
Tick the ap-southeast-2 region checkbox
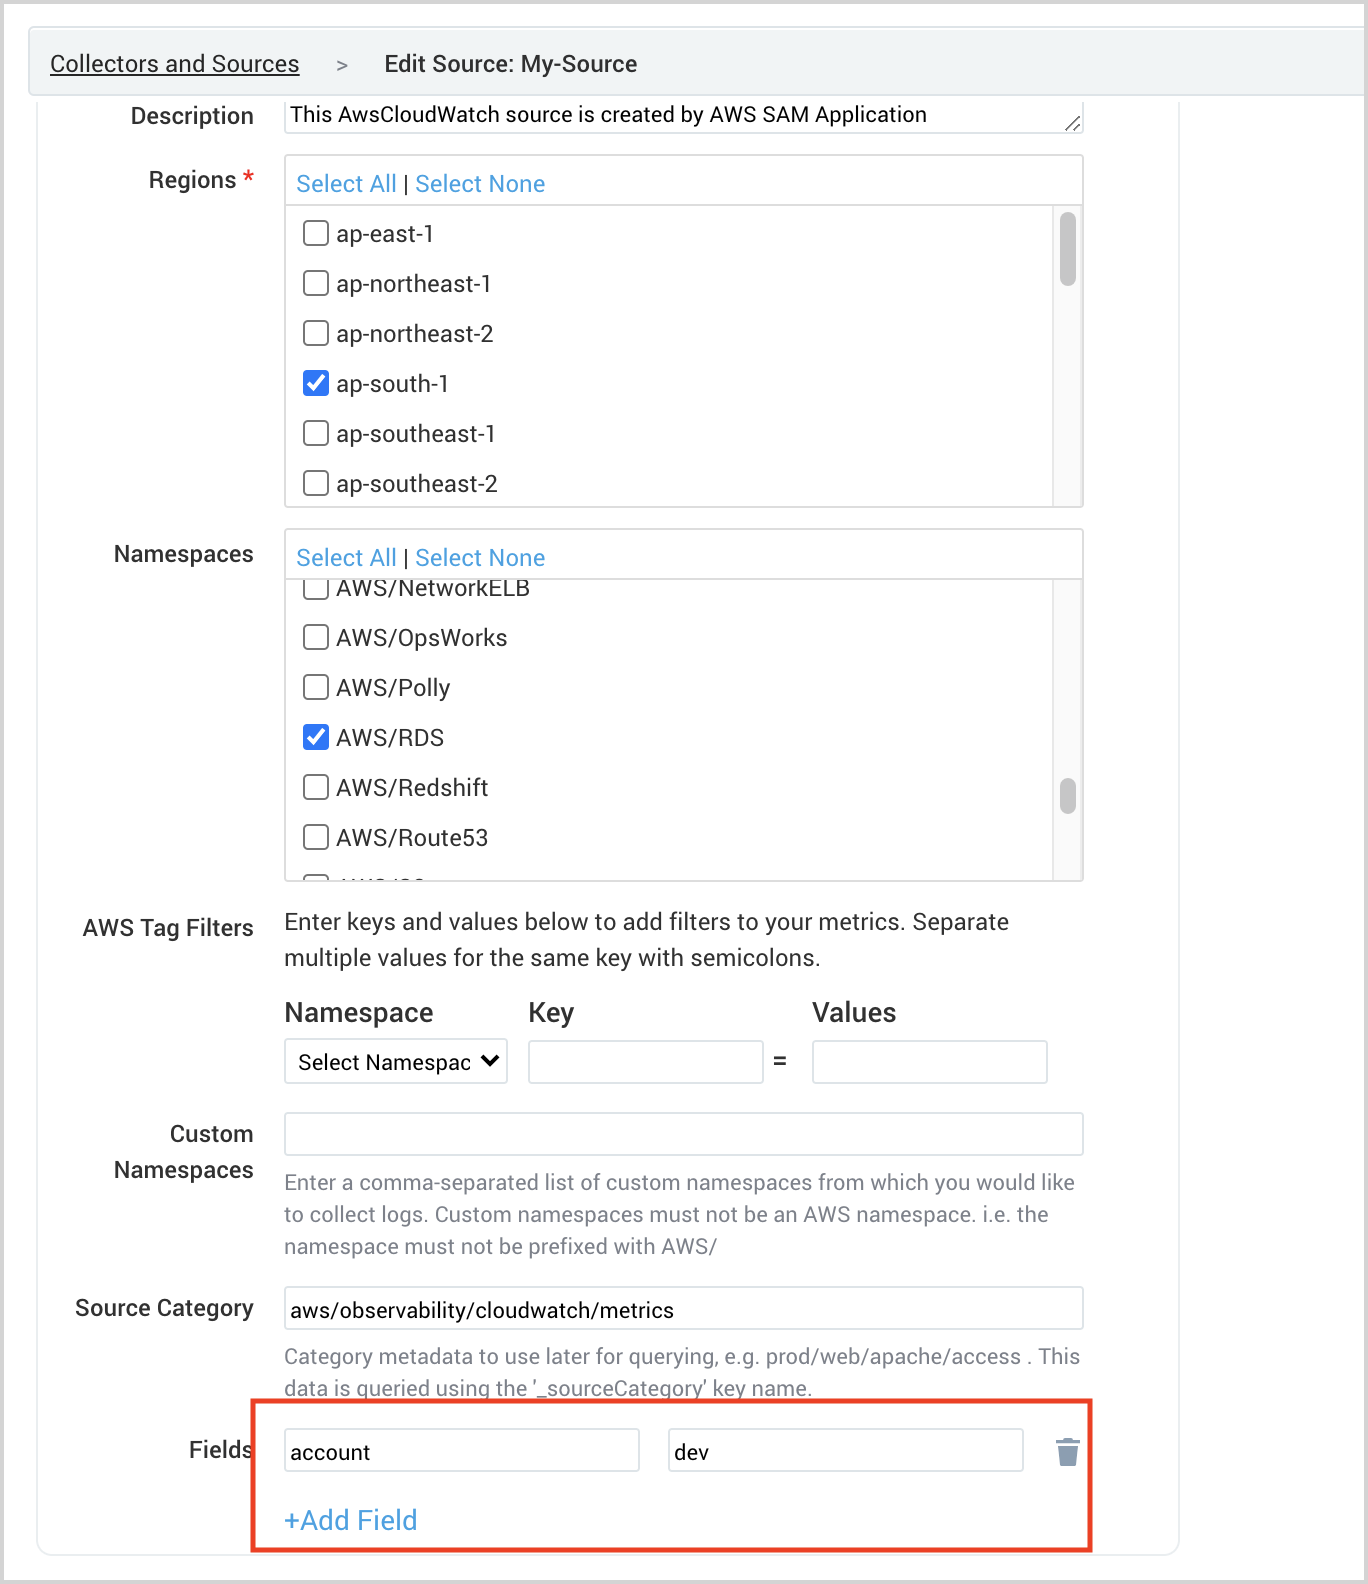[x=316, y=484]
